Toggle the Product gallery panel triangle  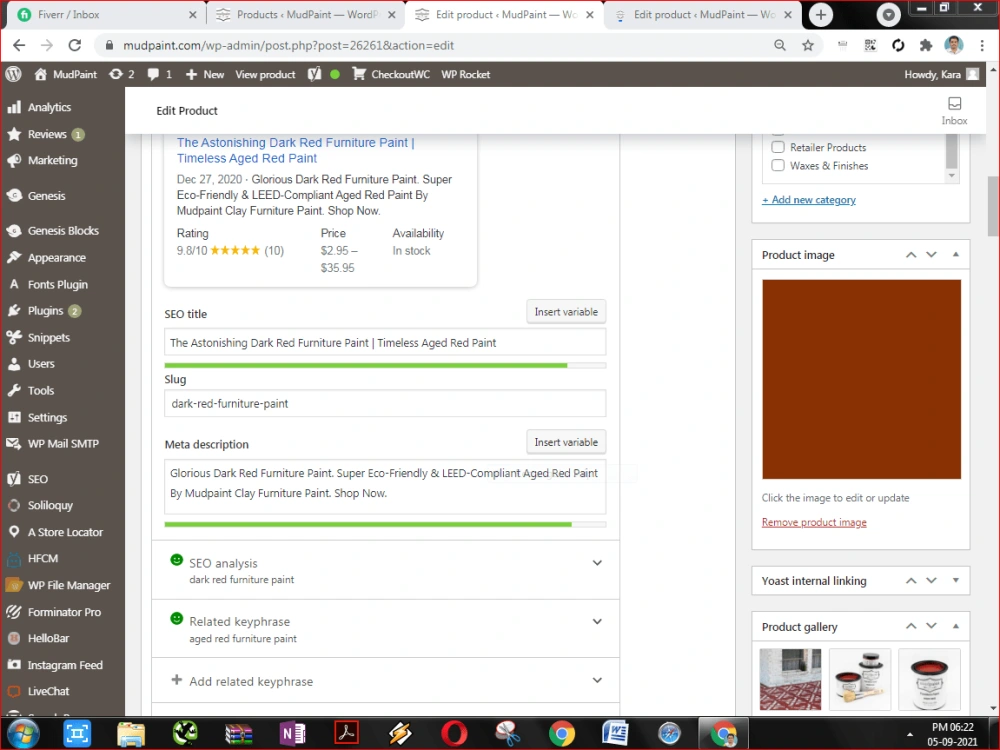955,626
